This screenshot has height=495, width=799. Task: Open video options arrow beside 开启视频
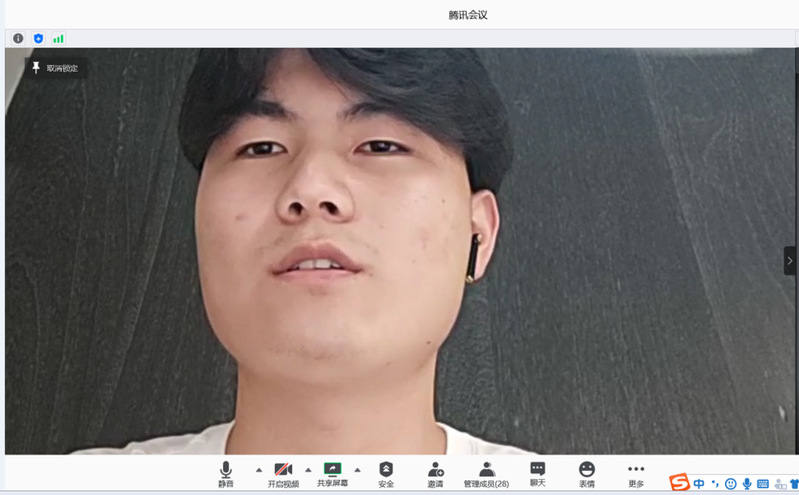point(308,469)
